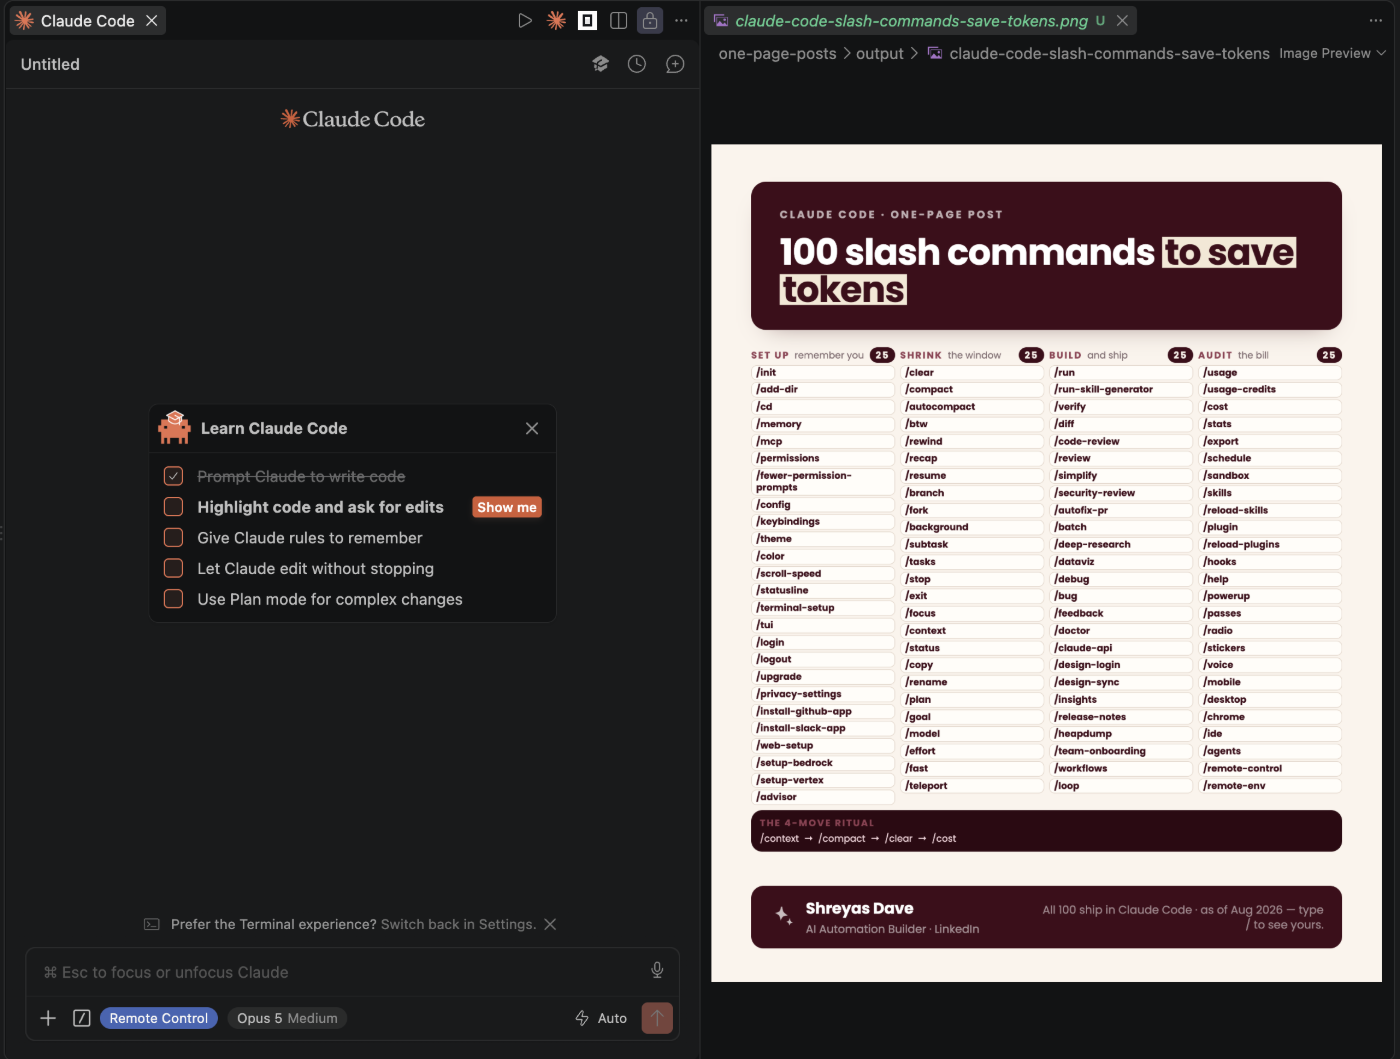
Task: Check "Let Claude edit without stopping" checkbox
Action: [x=173, y=568]
